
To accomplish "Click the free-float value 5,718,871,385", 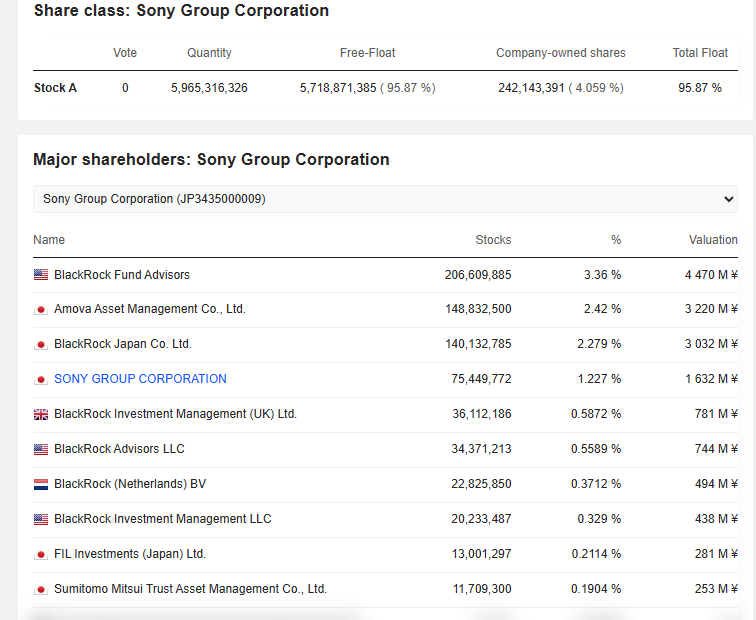I will tap(338, 88).
